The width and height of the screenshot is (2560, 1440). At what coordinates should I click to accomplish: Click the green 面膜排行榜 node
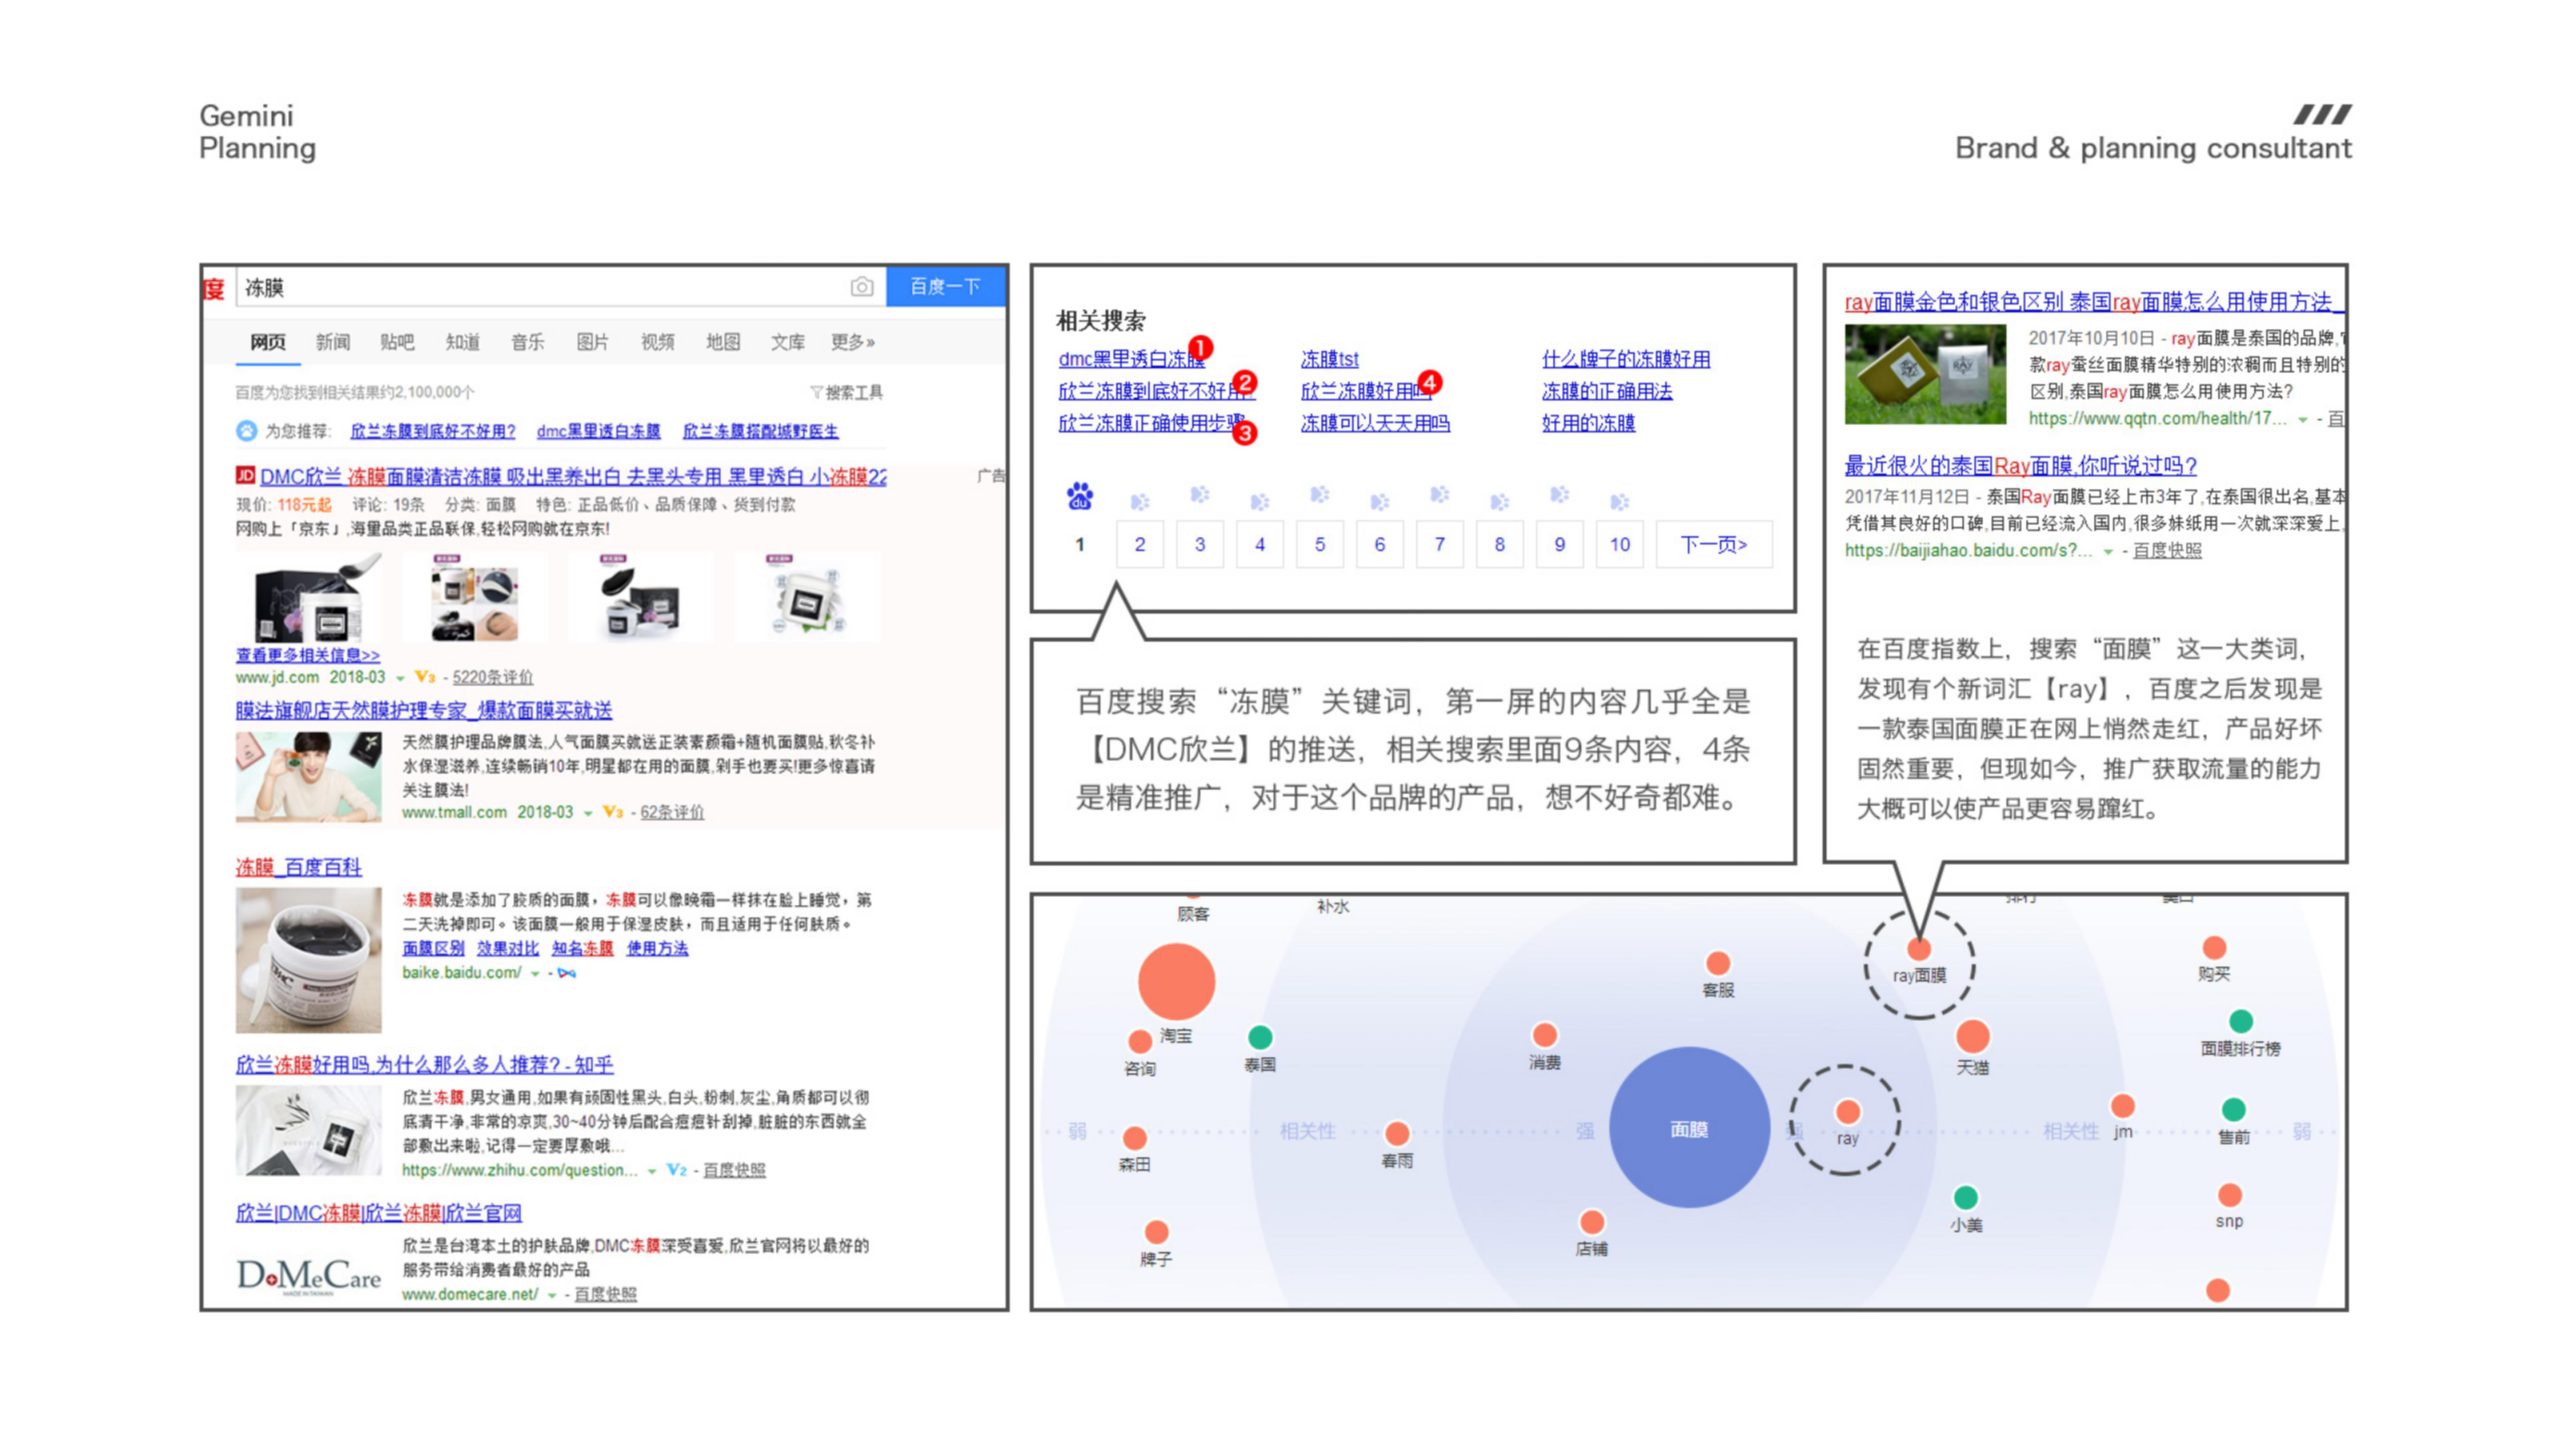[x=2240, y=1021]
